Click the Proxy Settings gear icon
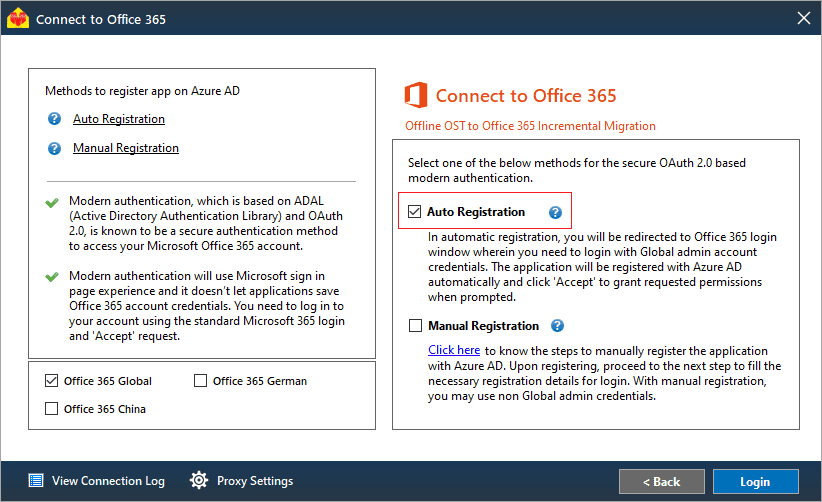 pyautogui.click(x=199, y=481)
